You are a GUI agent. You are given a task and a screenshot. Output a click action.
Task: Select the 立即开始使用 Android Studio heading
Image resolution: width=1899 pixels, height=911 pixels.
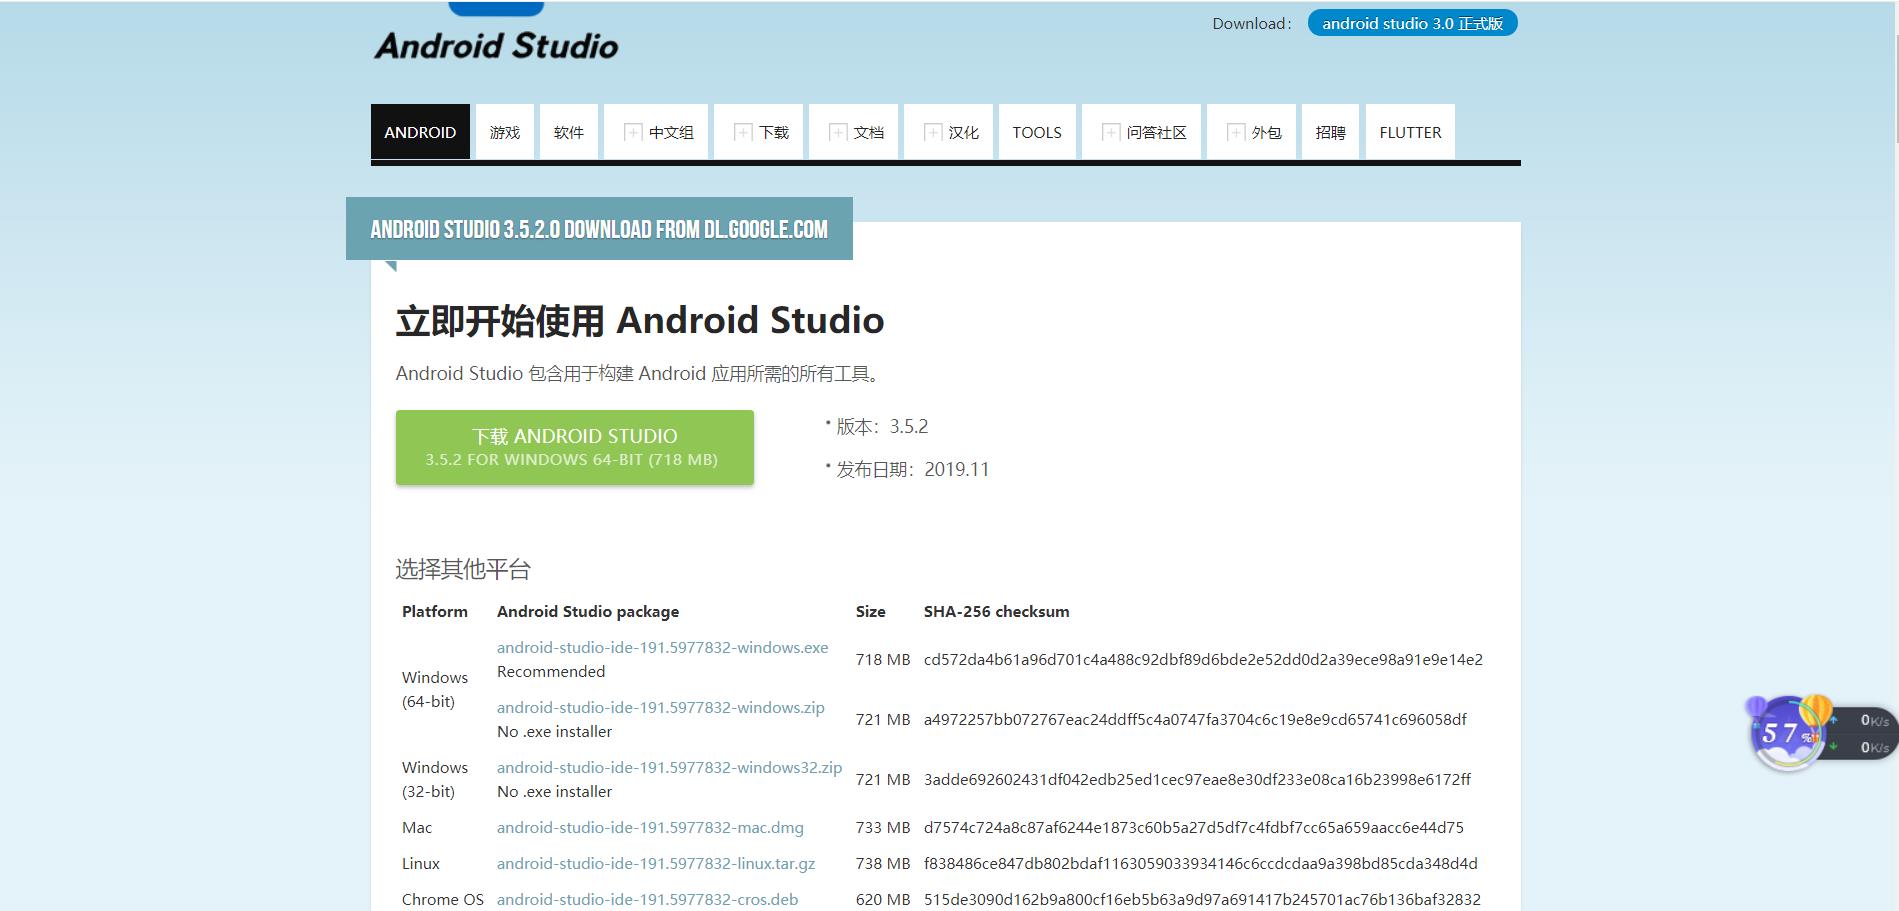click(x=640, y=320)
